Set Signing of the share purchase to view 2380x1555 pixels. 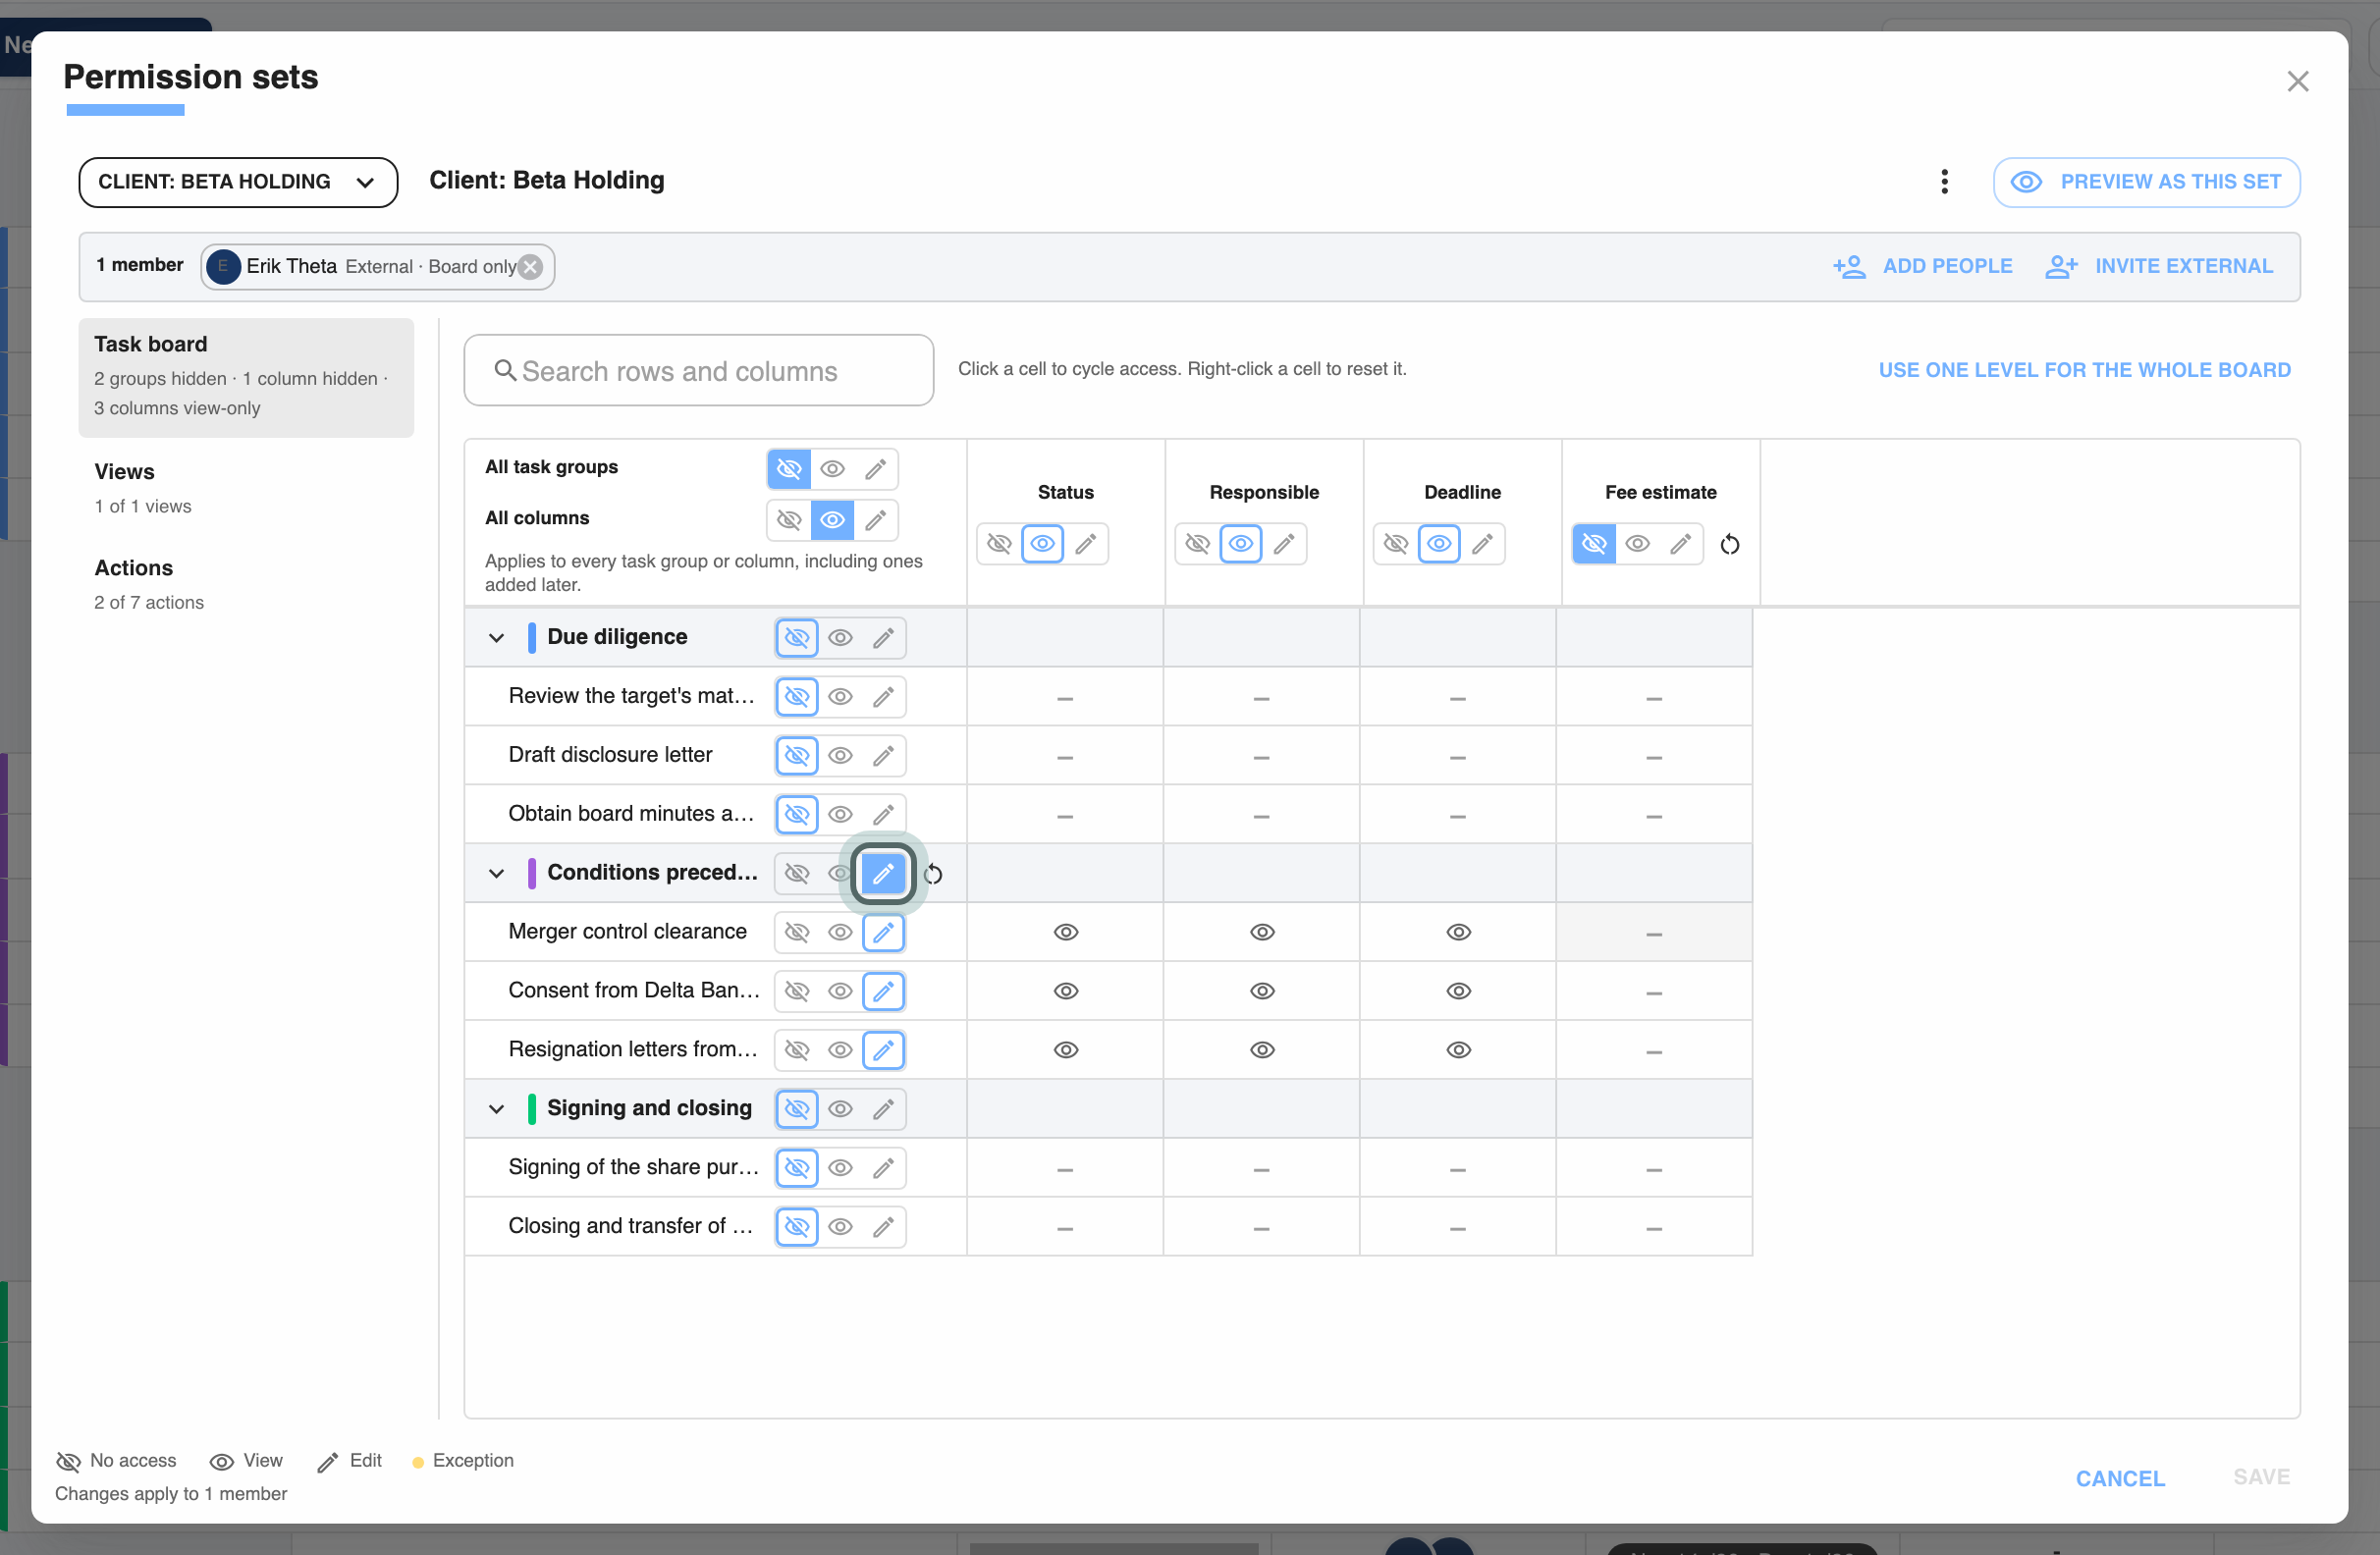[x=840, y=1168]
